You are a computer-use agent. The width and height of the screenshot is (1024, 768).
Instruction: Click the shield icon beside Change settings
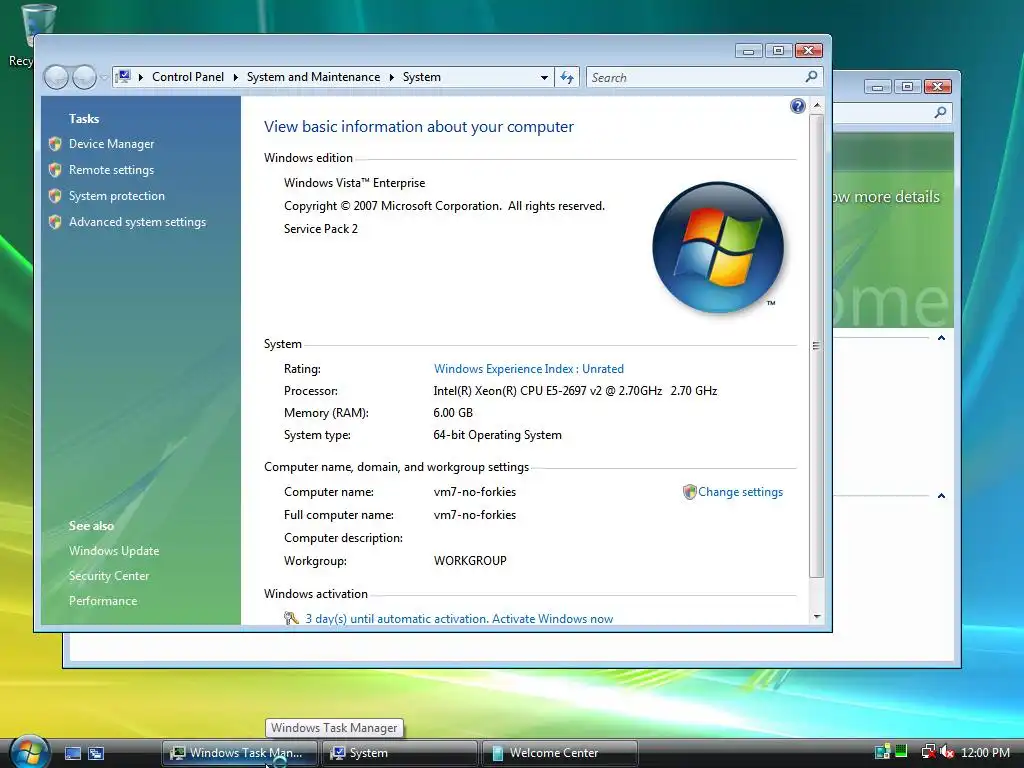(x=690, y=492)
